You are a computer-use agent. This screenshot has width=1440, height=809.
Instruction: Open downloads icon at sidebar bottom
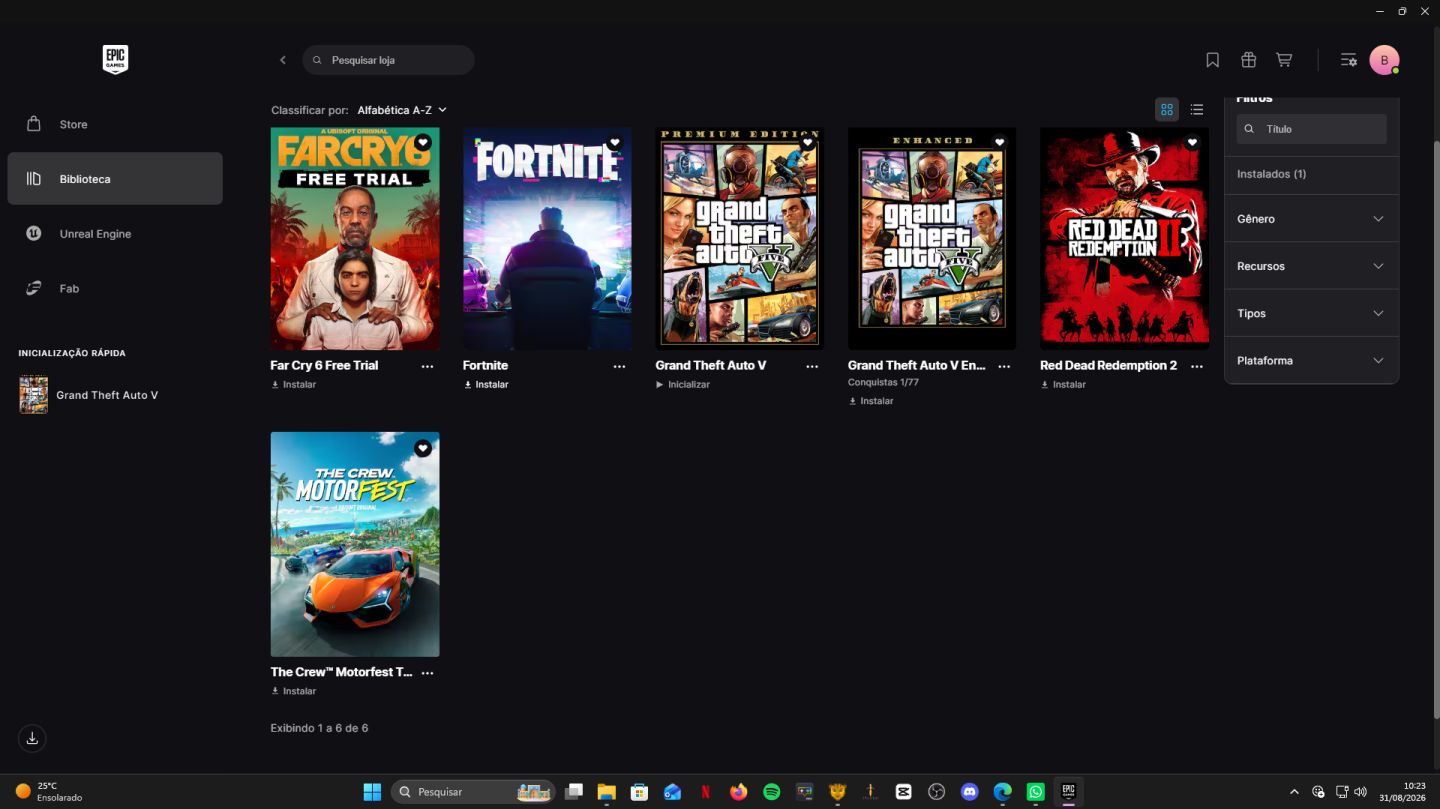tap(32, 738)
